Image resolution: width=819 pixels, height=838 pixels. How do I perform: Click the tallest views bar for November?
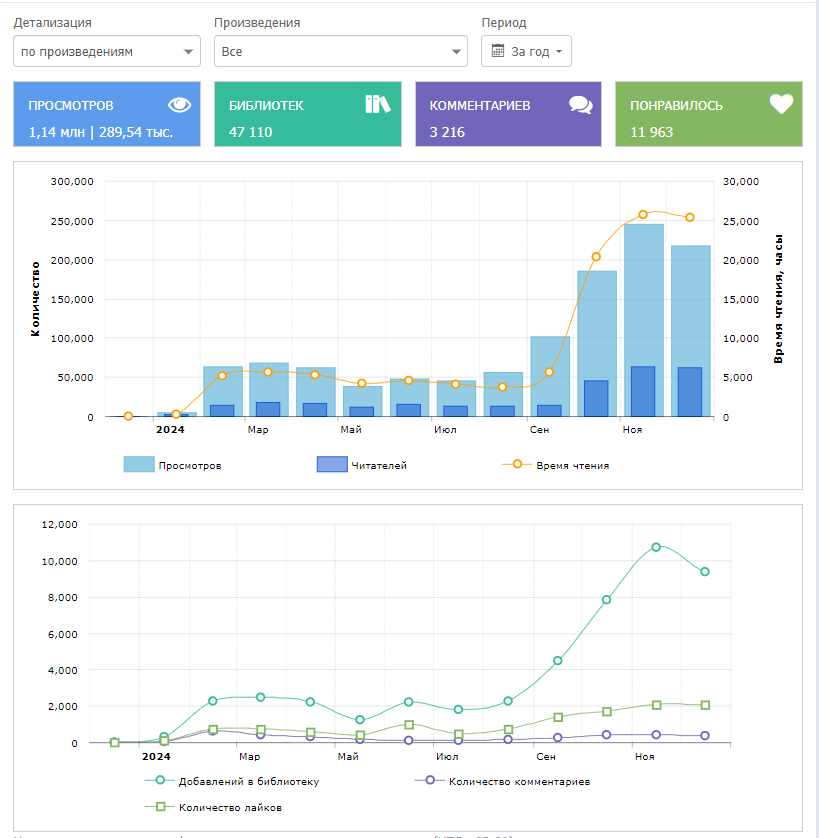(x=643, y=290)
